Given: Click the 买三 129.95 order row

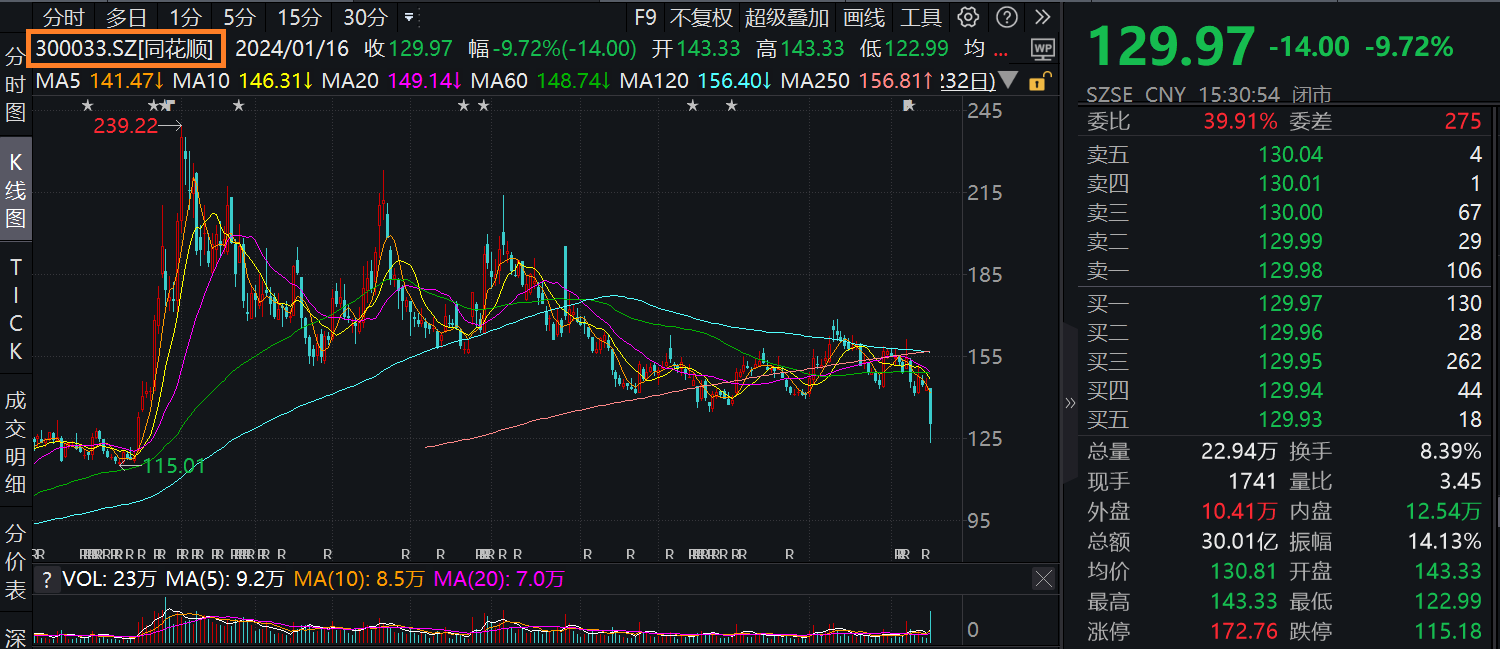Looking at the screenshot, I should click(x=1285, y=361).
